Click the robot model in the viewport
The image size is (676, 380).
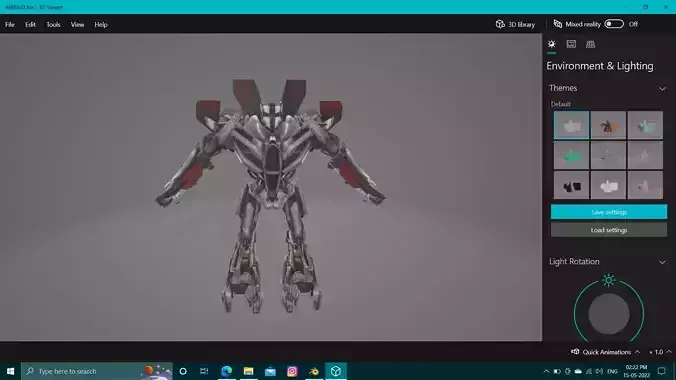tap(270, 196)
